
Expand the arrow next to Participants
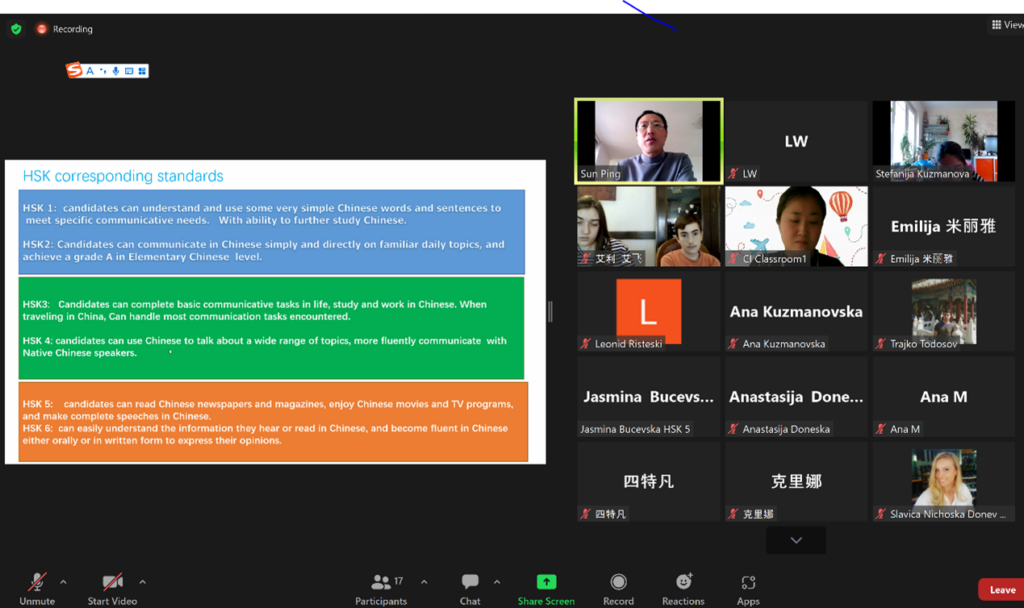[x=424, y=582]
